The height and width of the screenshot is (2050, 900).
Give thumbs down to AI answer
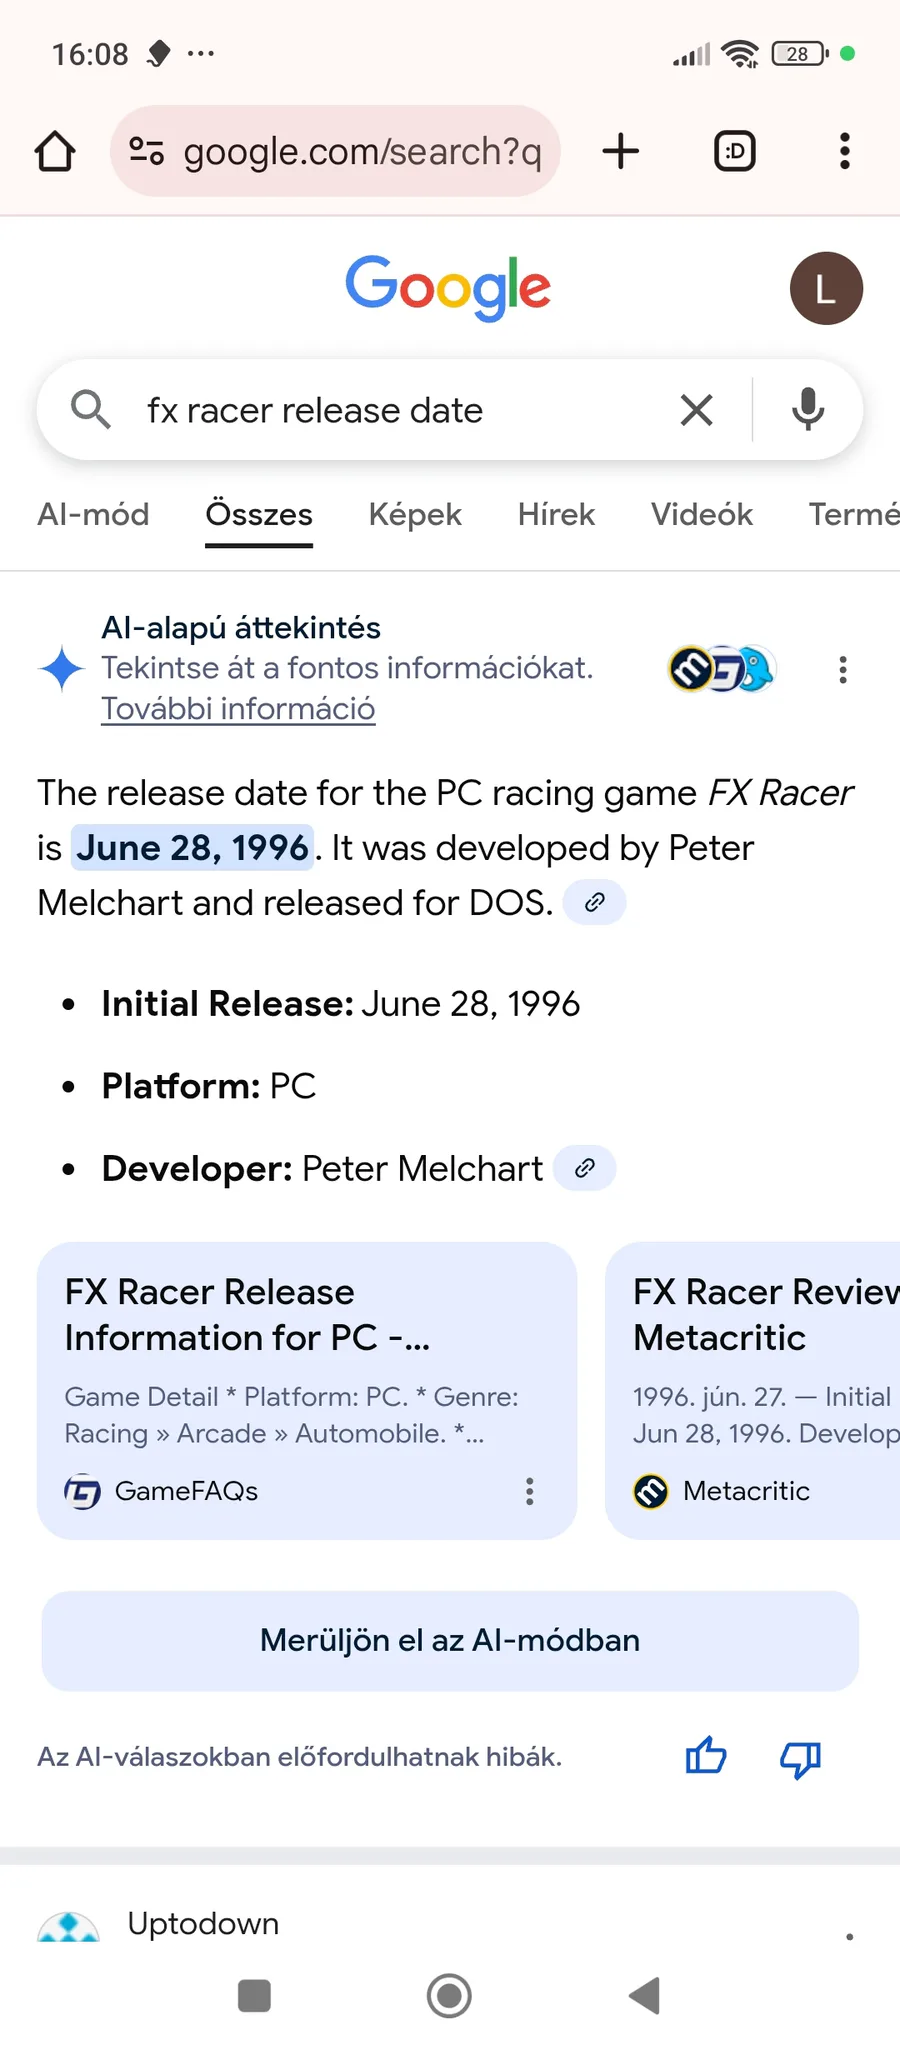(800, 1758)
